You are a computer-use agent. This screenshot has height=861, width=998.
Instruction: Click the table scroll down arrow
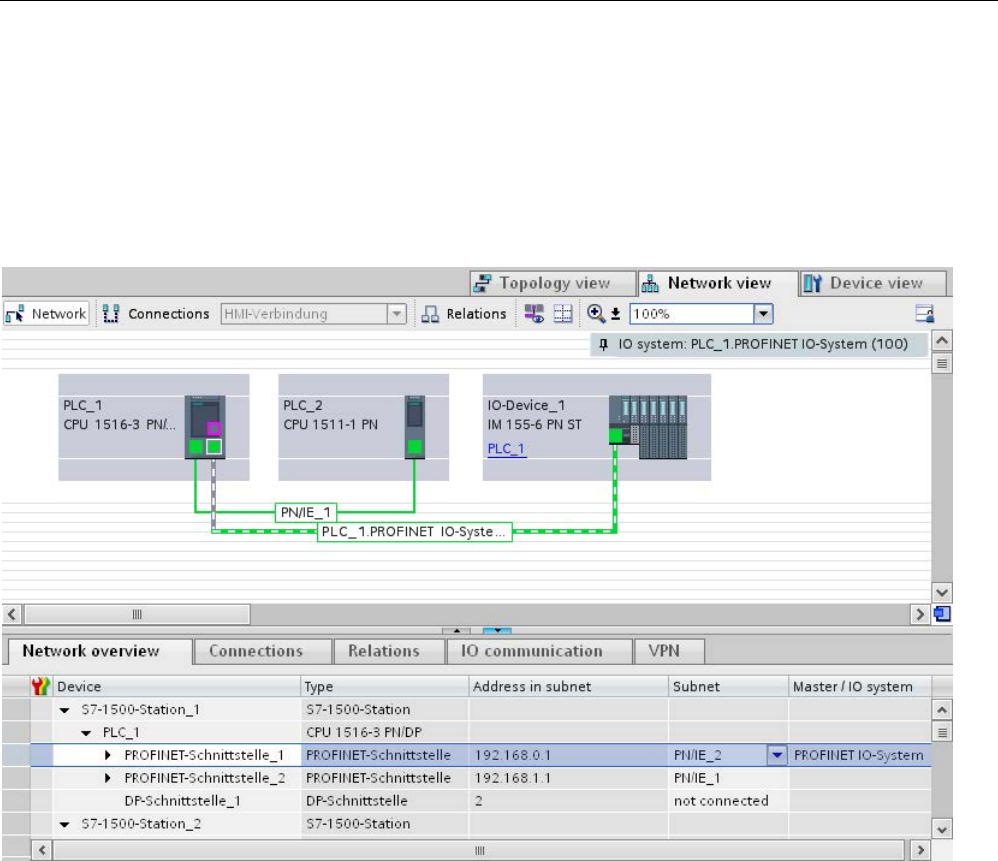pos(942,830)
